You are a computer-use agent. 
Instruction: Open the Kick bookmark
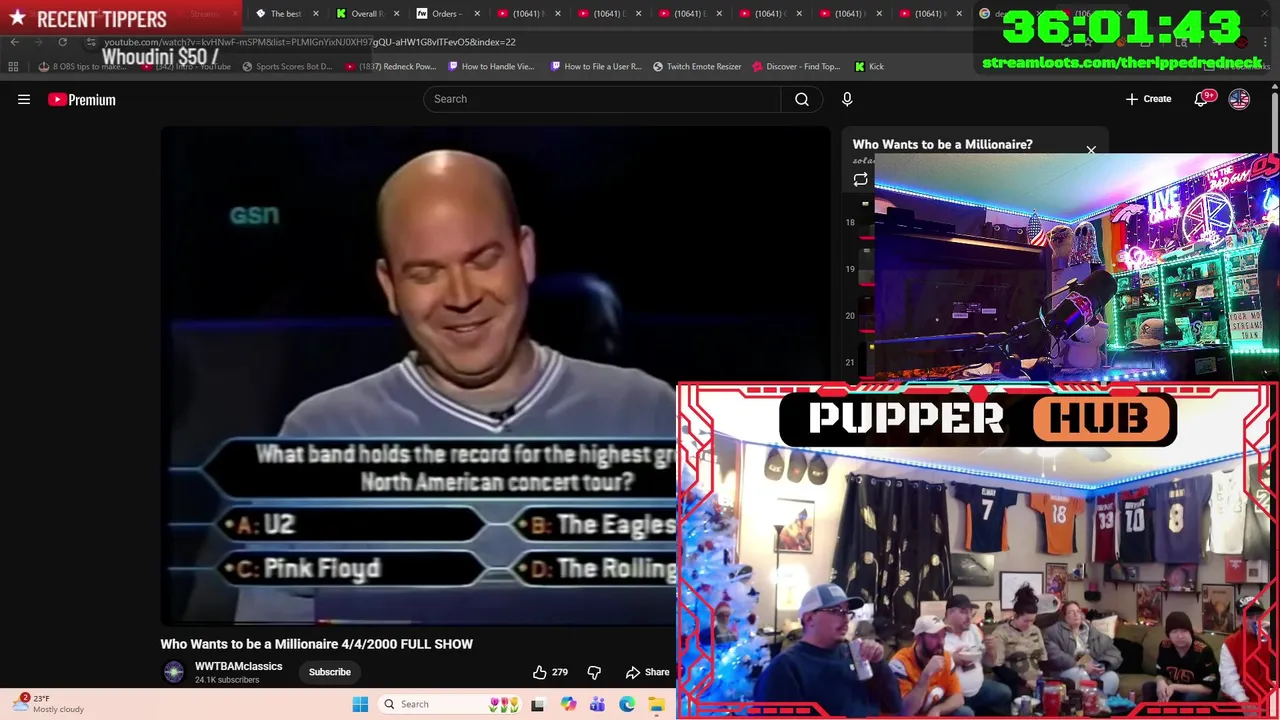coord(869,66)
